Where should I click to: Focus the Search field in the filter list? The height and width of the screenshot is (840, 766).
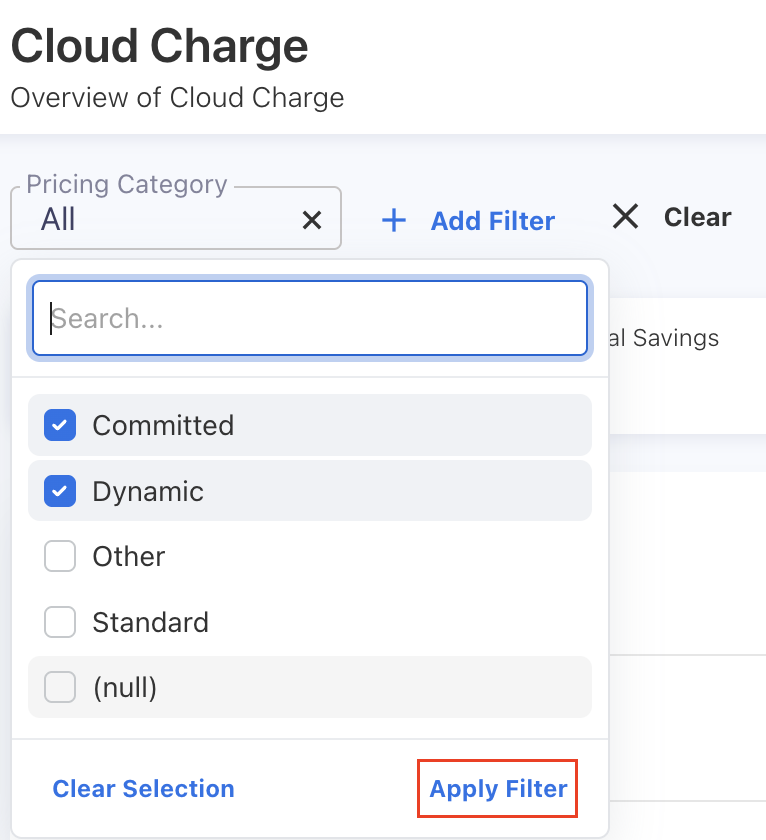click(310, 319)
